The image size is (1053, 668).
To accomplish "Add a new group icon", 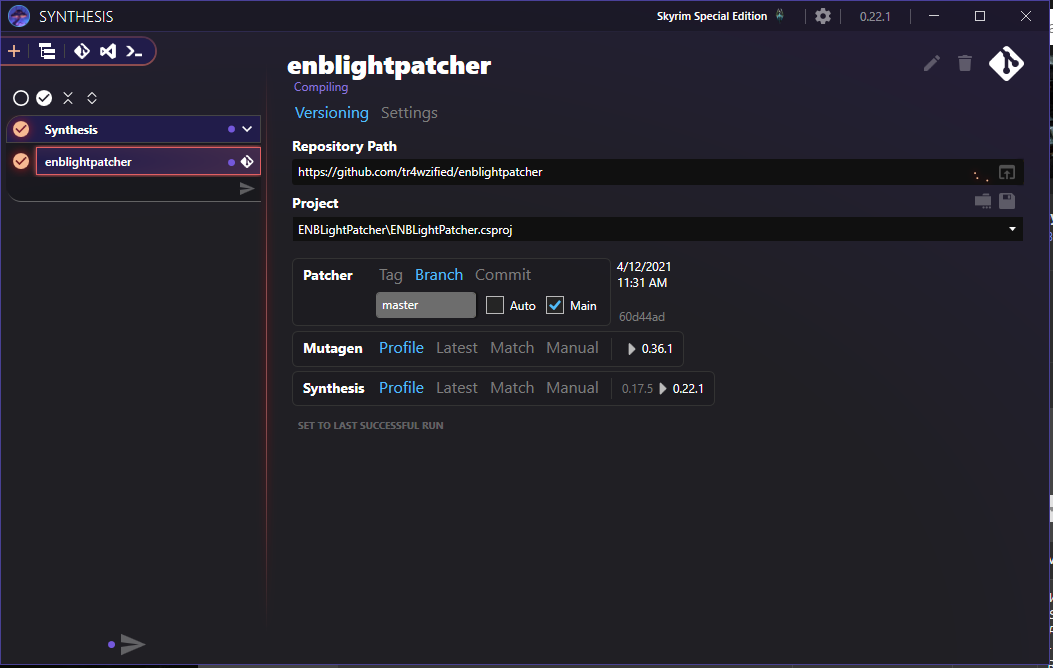I will [x=47, y=51].
